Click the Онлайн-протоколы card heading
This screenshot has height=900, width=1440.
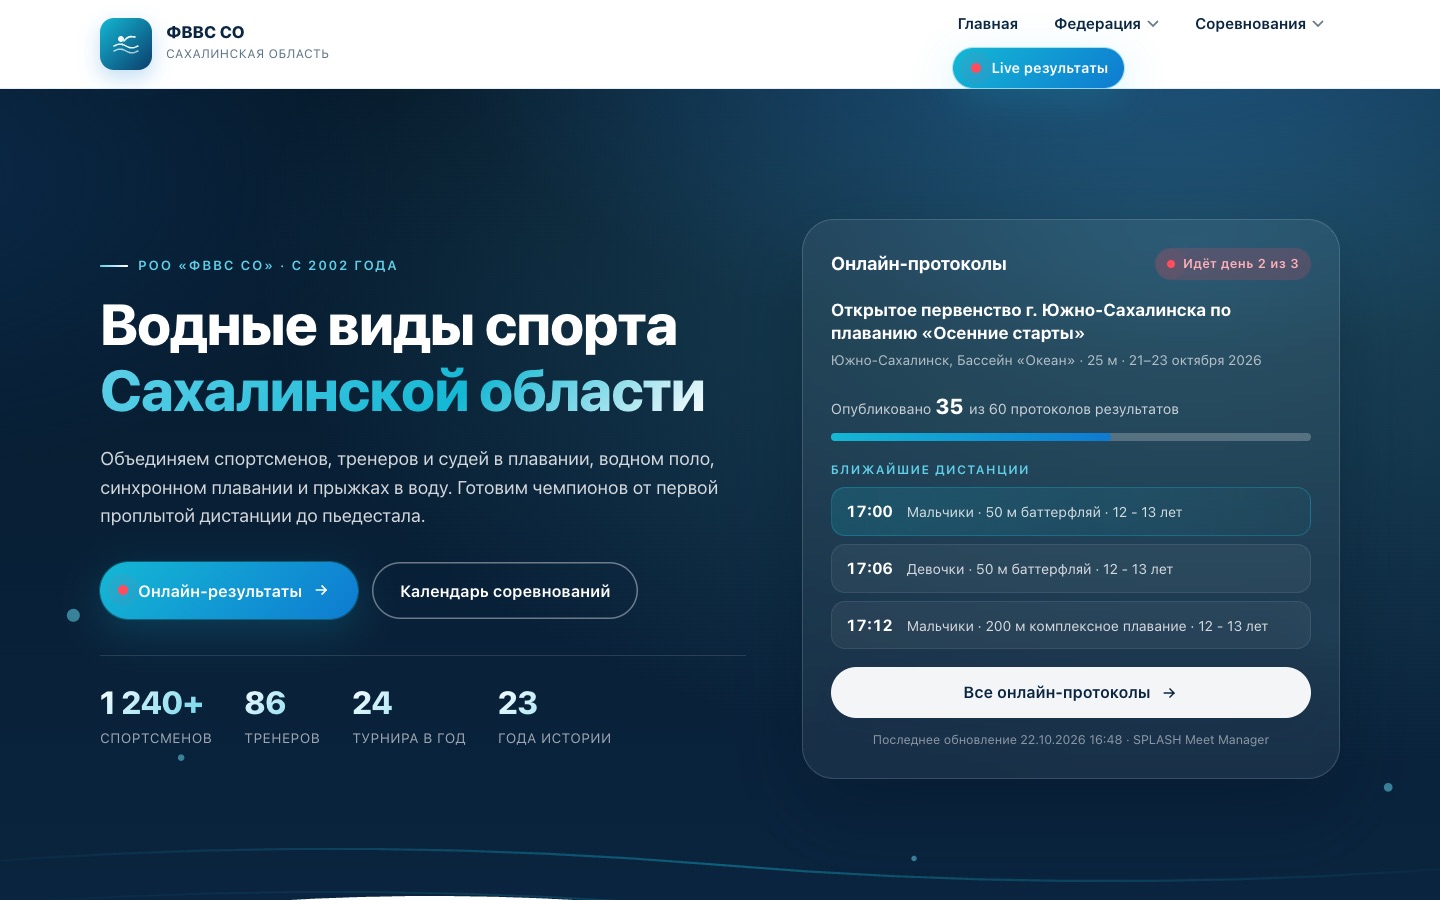[x=919, y=264]
